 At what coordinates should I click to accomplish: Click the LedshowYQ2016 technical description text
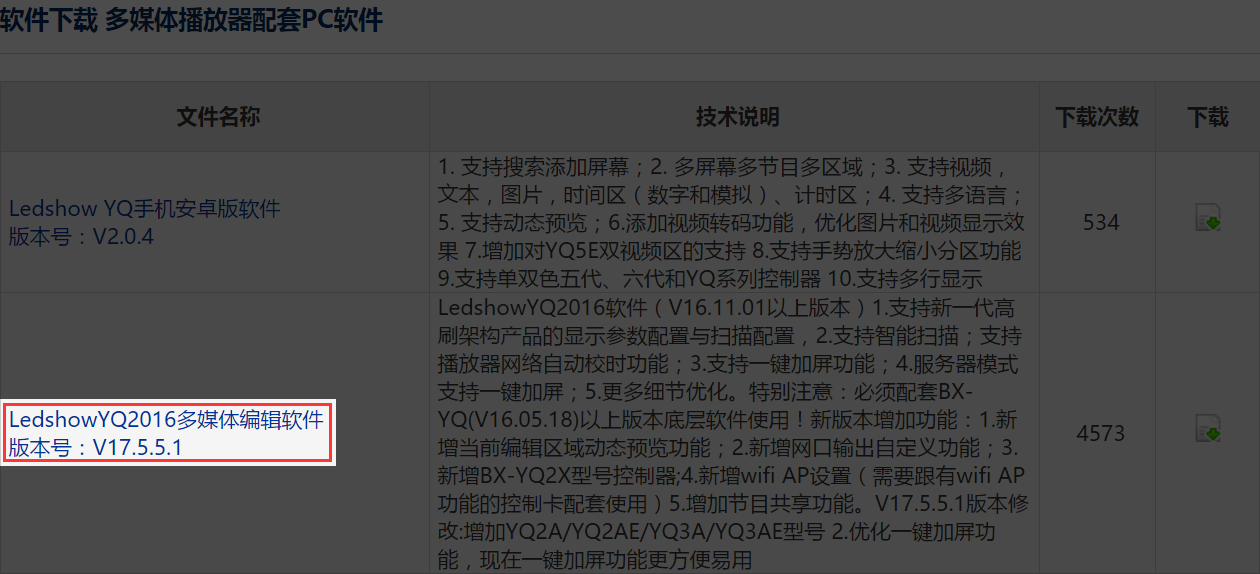[x=731, y=433]
